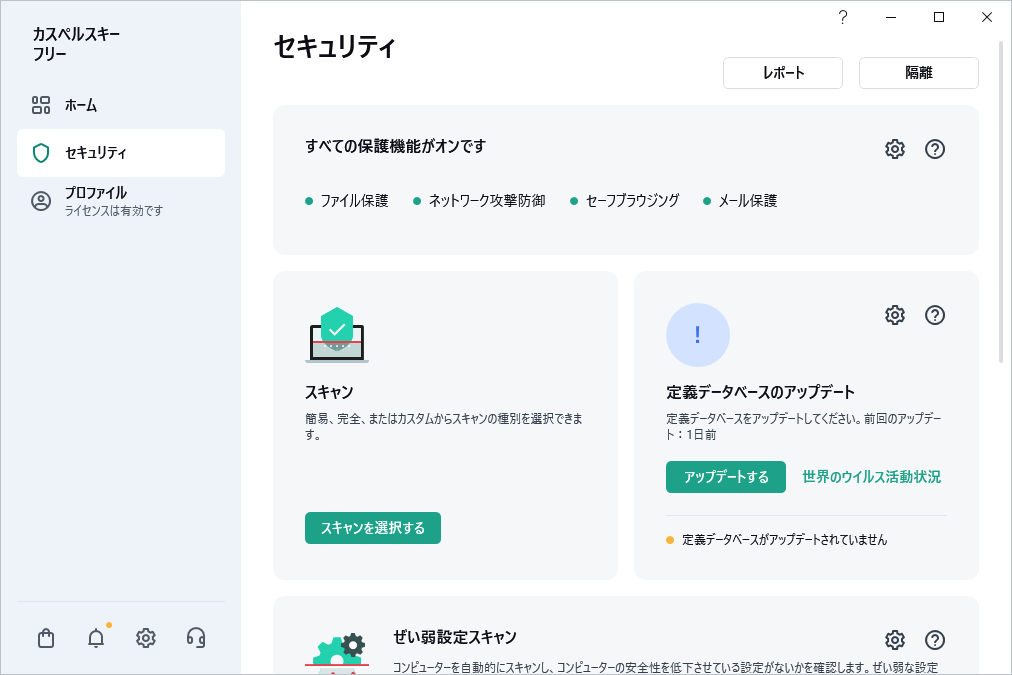
Task: Open protection features settings gear
Action: (895, 149)
